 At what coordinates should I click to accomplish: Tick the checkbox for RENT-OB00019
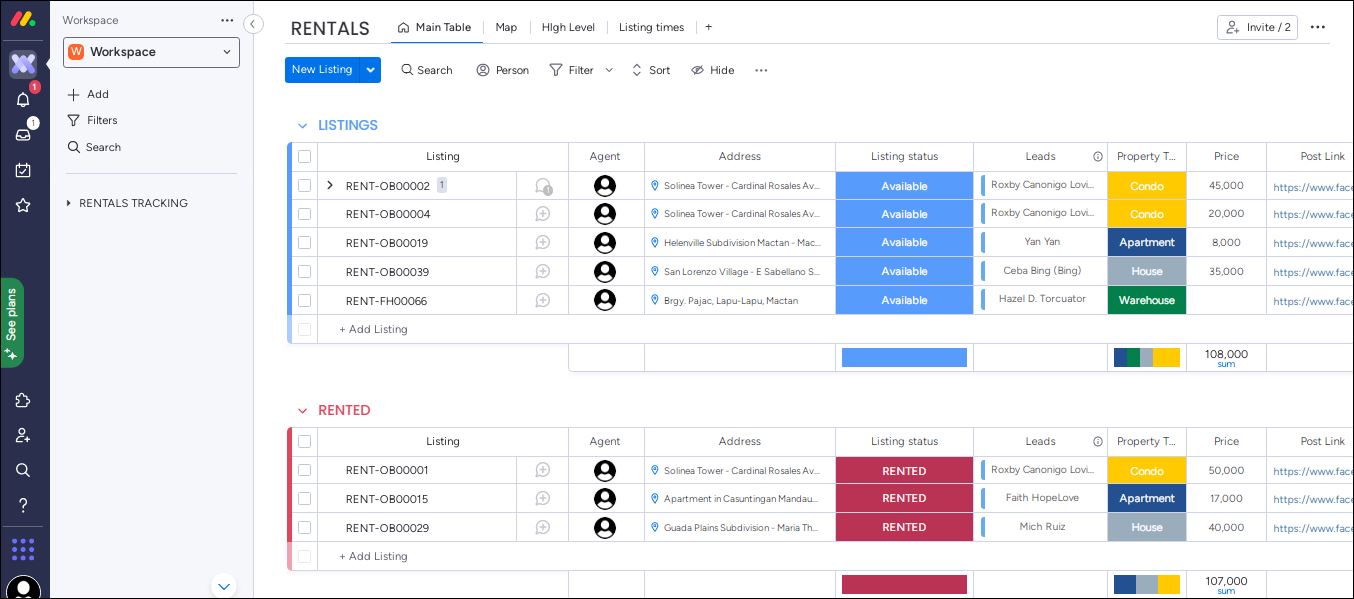pos(304,242)
